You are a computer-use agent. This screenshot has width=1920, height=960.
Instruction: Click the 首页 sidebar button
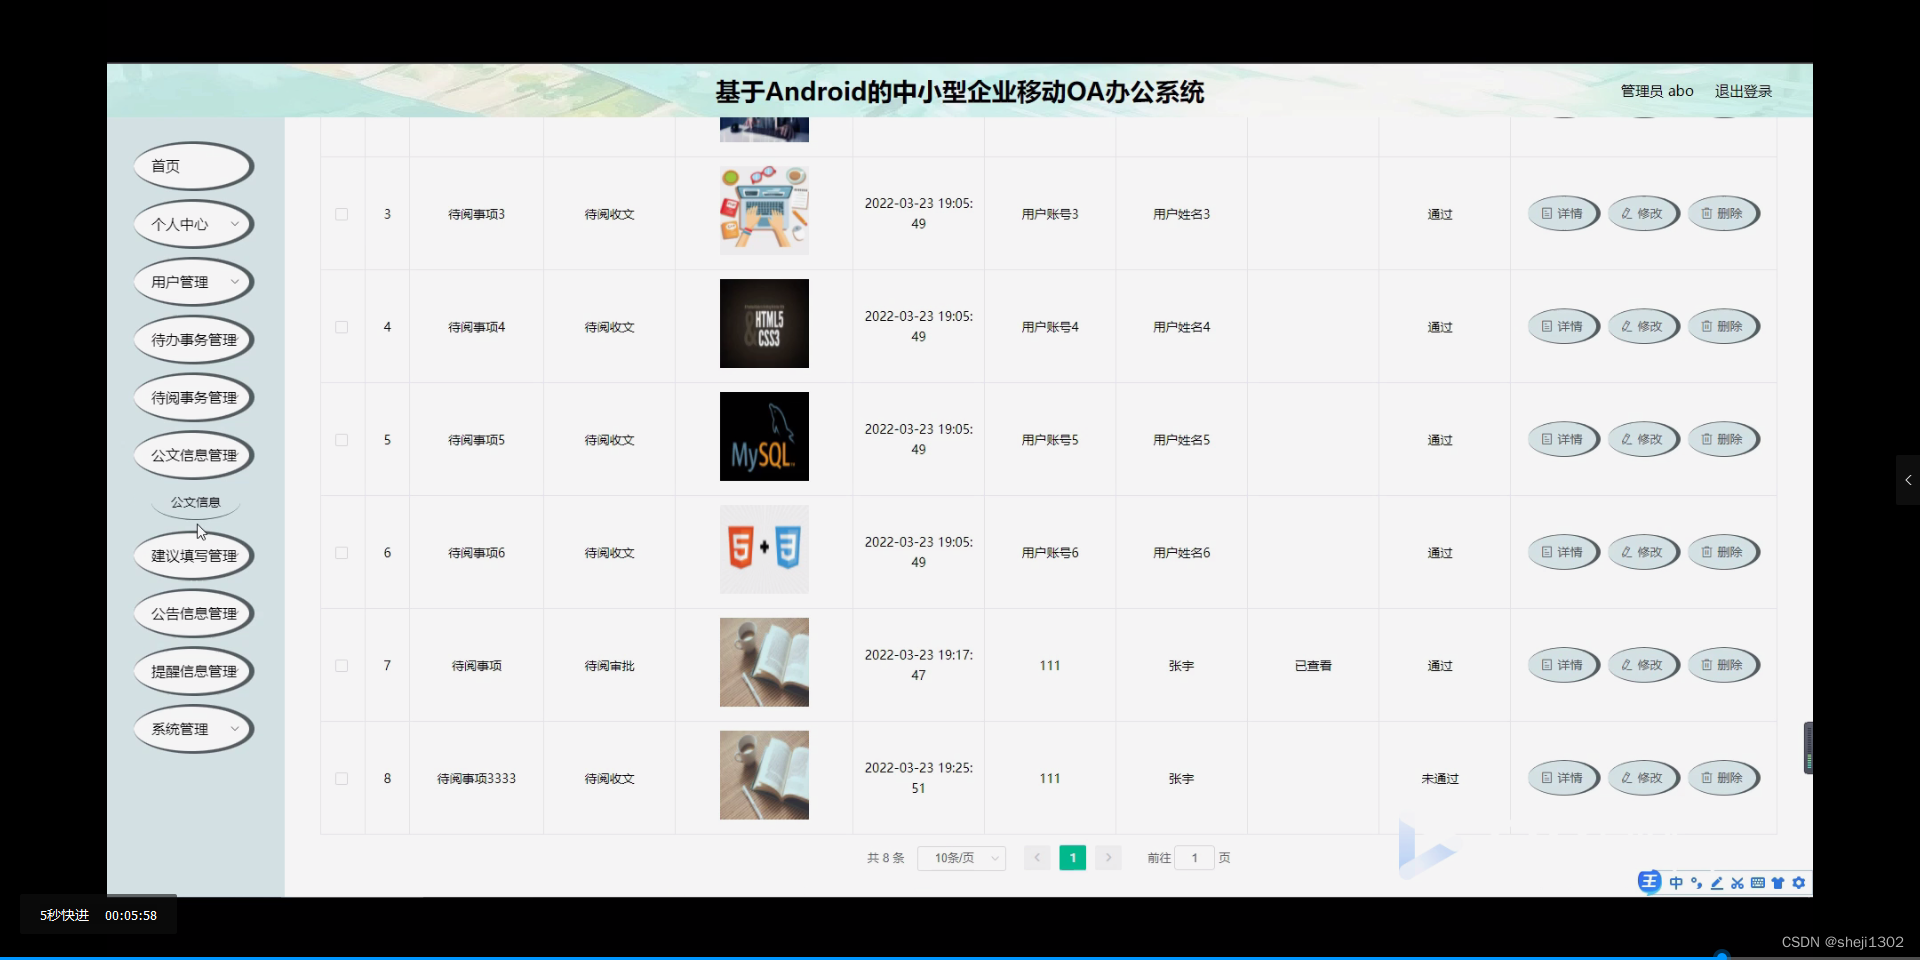[192, 166]
